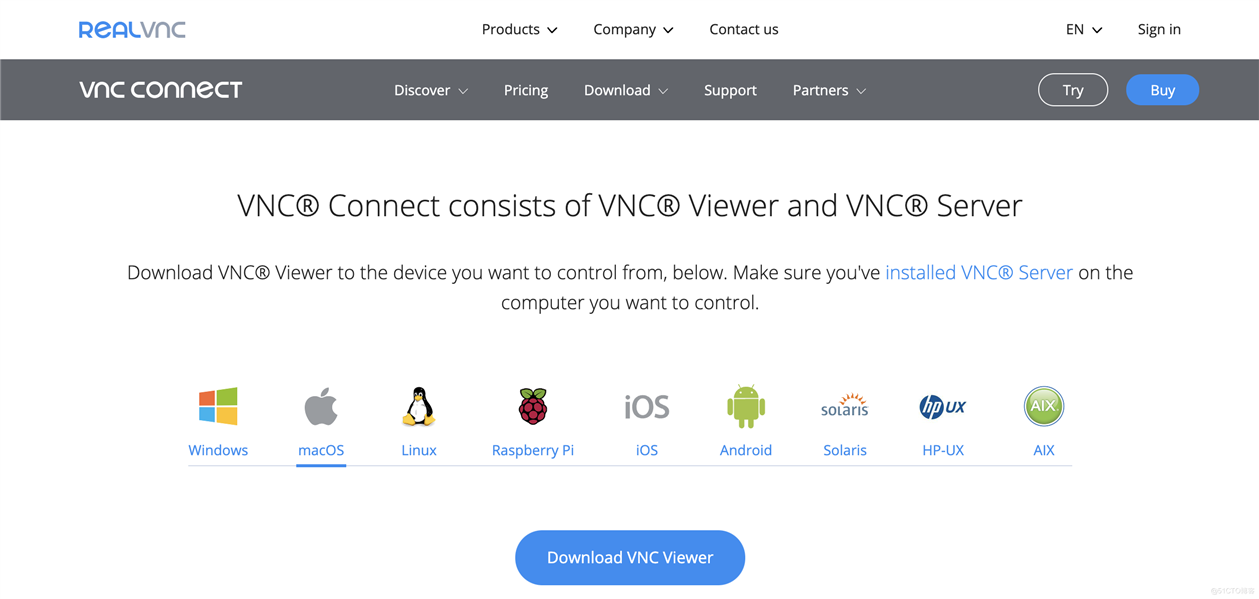Expand the Discover menu
This screenshot has width=1259, height=599.
tap(431, 90)
